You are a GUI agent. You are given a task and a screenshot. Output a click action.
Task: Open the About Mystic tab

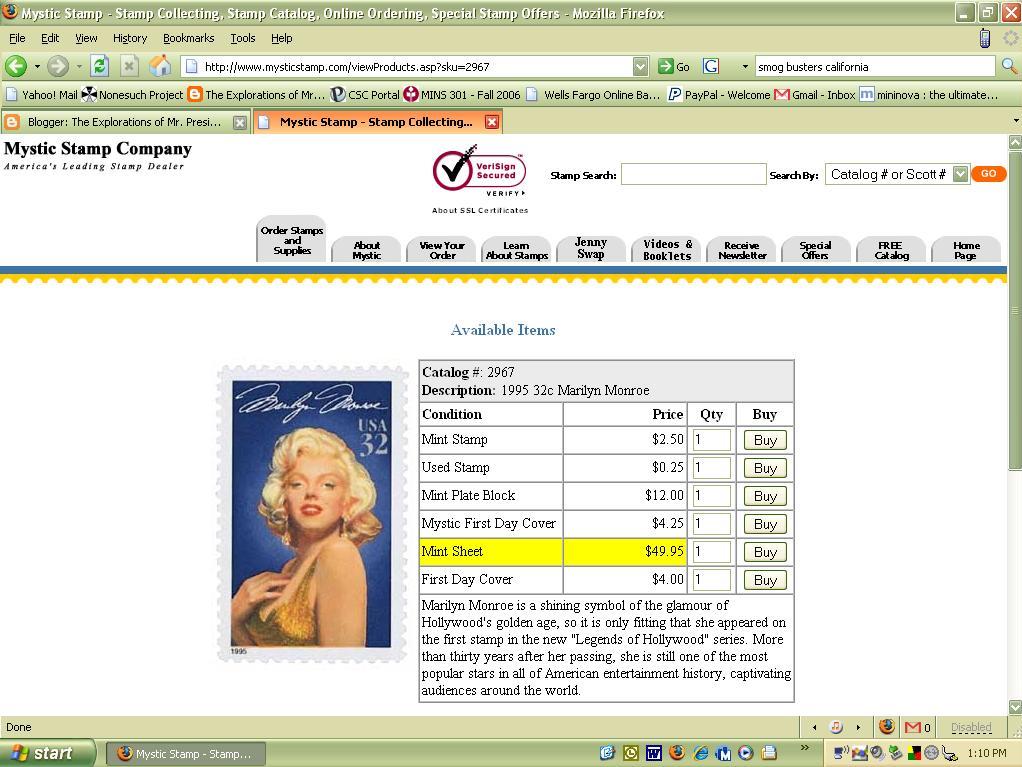(366, 250)
